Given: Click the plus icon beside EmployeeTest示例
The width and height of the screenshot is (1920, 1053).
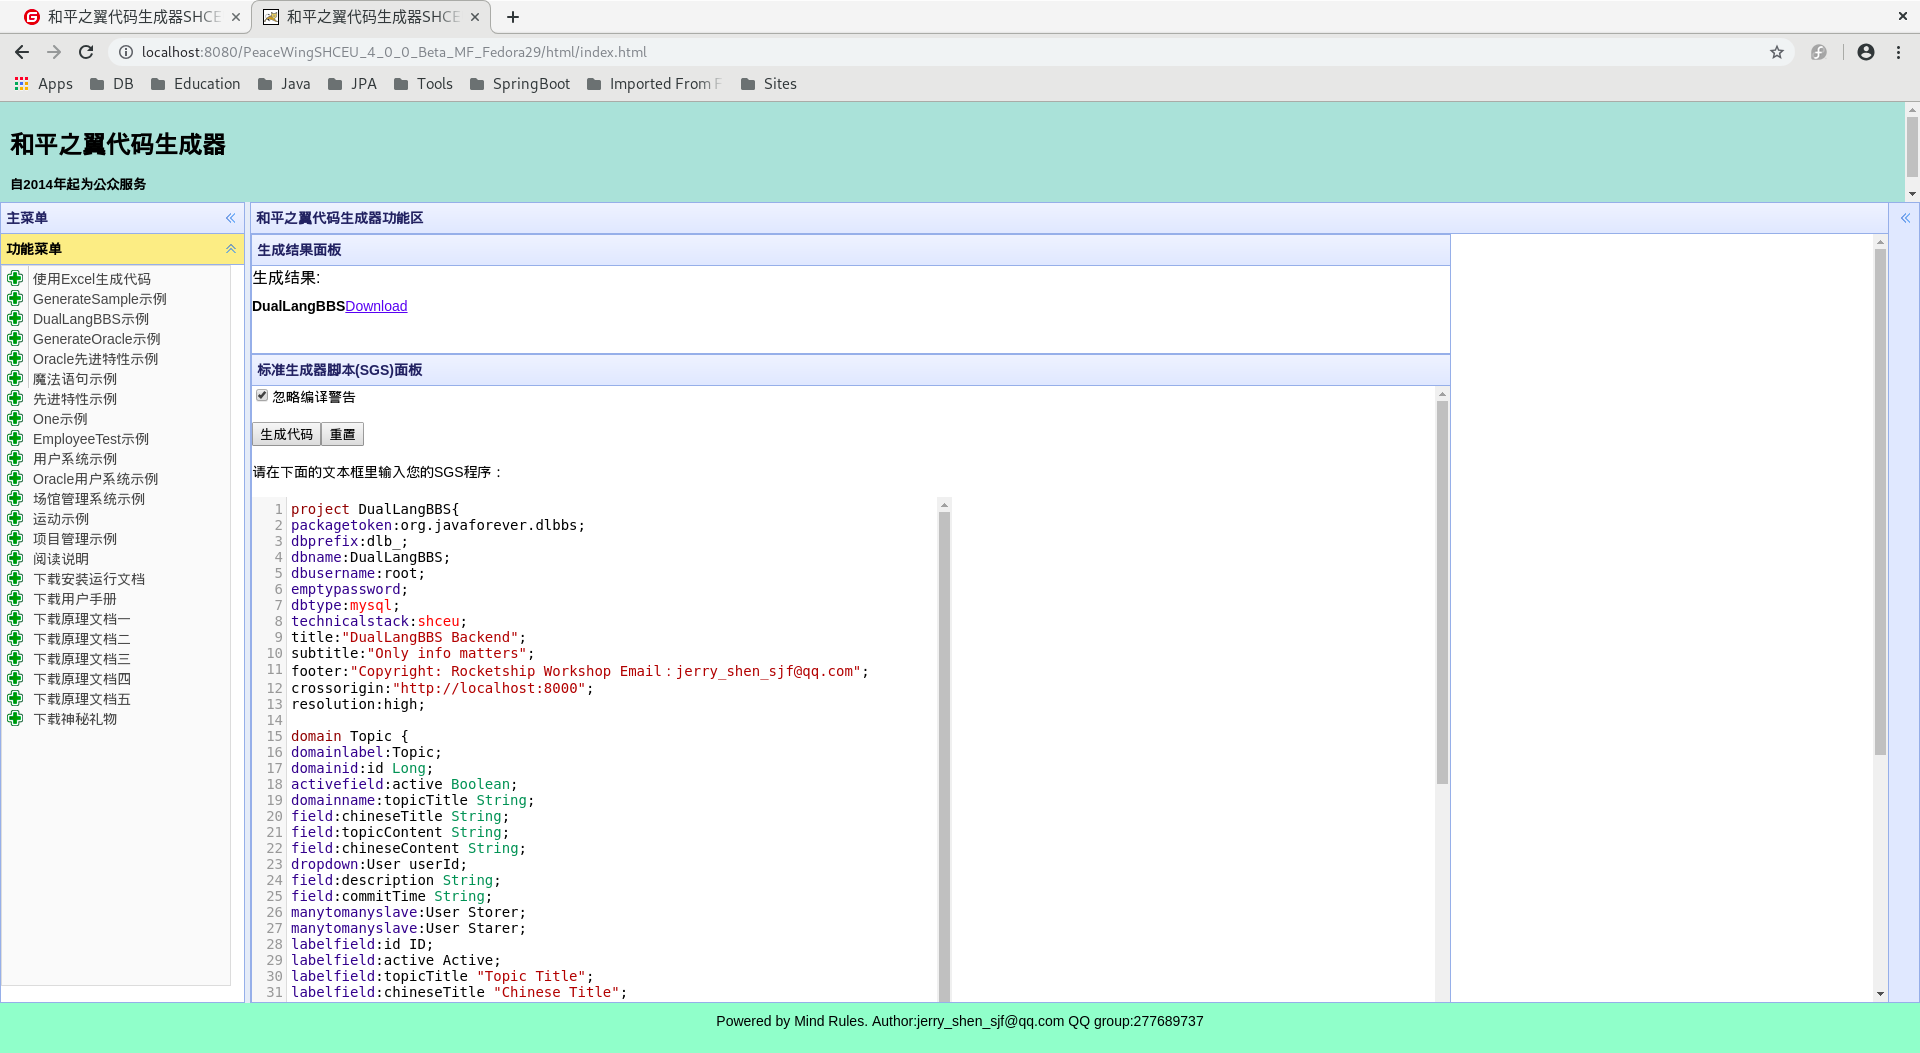Looking at the screenshot, I should click(15, 438).
